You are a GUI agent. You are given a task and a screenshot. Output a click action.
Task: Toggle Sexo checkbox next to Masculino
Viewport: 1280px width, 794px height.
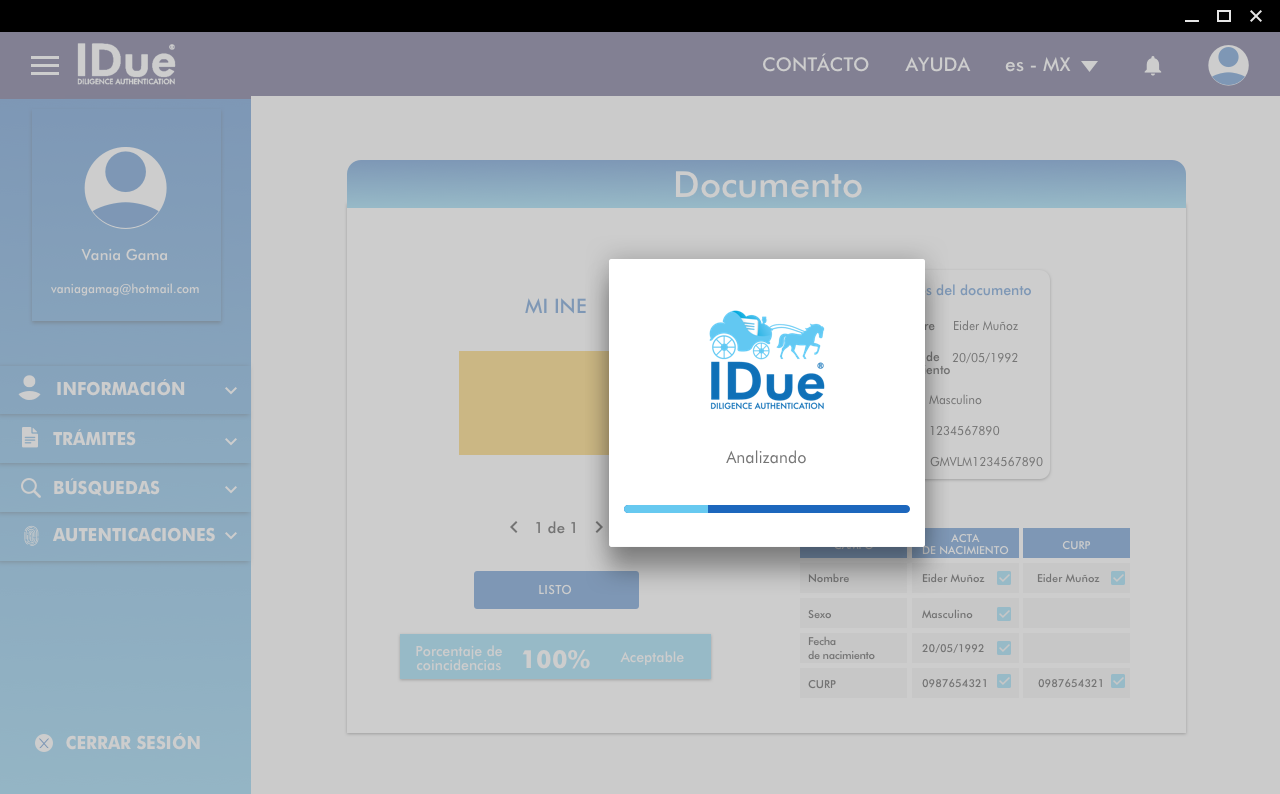tap(1004, 614)
